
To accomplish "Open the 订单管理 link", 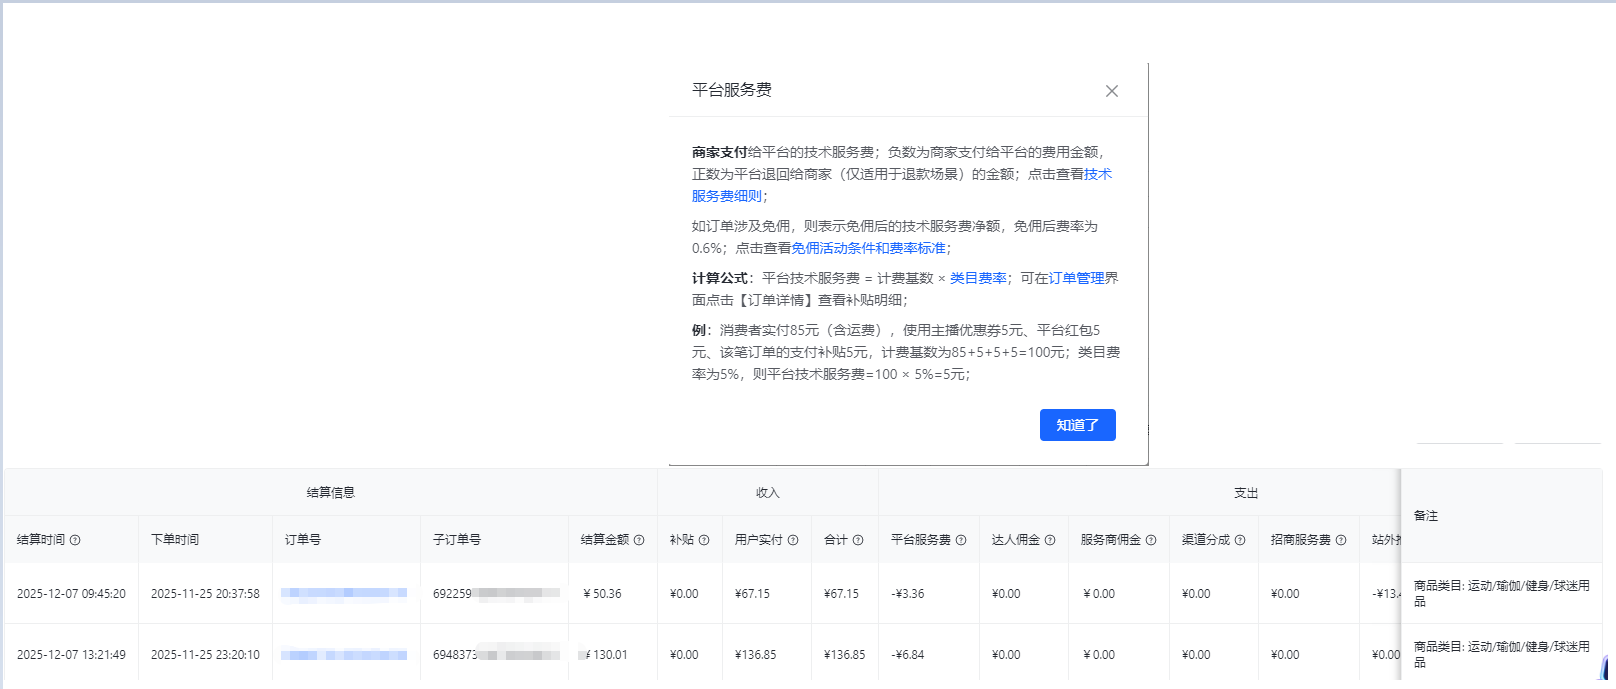I will [1077, 278].
